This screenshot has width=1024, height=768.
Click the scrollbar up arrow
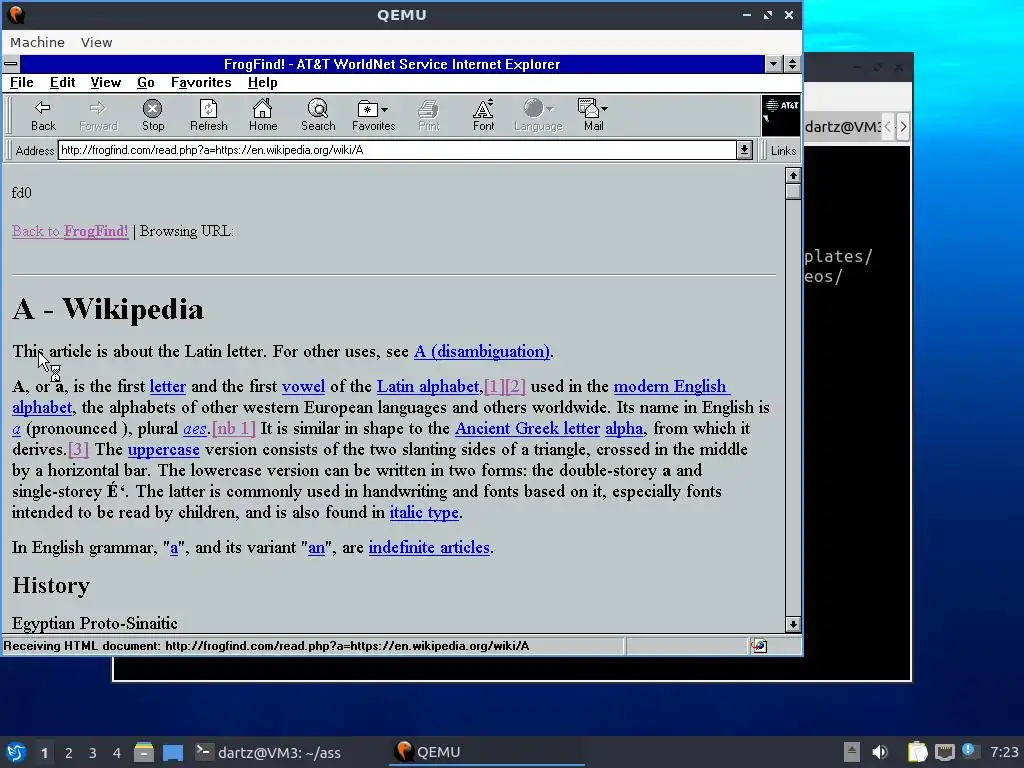[x=793, y=175]
